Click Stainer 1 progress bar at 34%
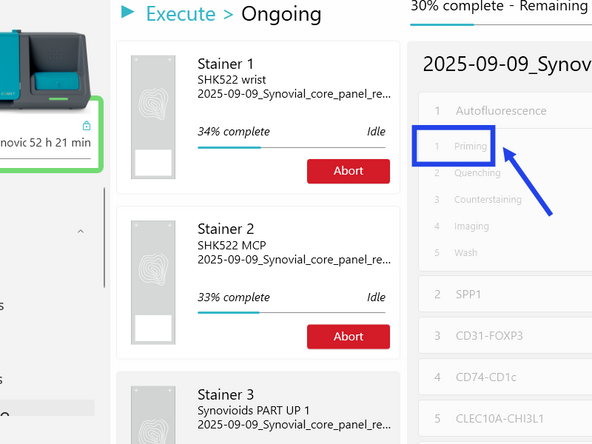This screenshot has width=592, height=444. pyautogui.click(x=291, y=147)
